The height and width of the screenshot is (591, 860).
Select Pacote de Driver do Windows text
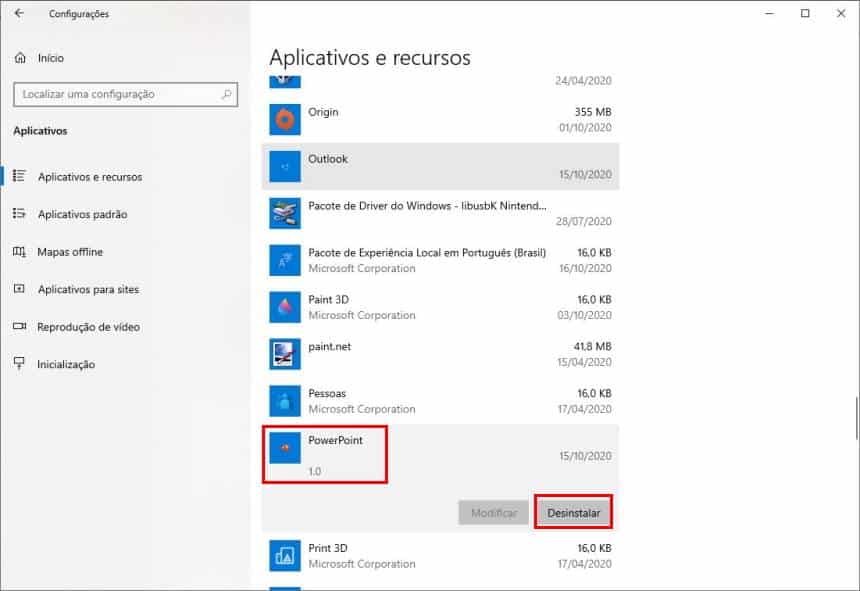point(427,206)
